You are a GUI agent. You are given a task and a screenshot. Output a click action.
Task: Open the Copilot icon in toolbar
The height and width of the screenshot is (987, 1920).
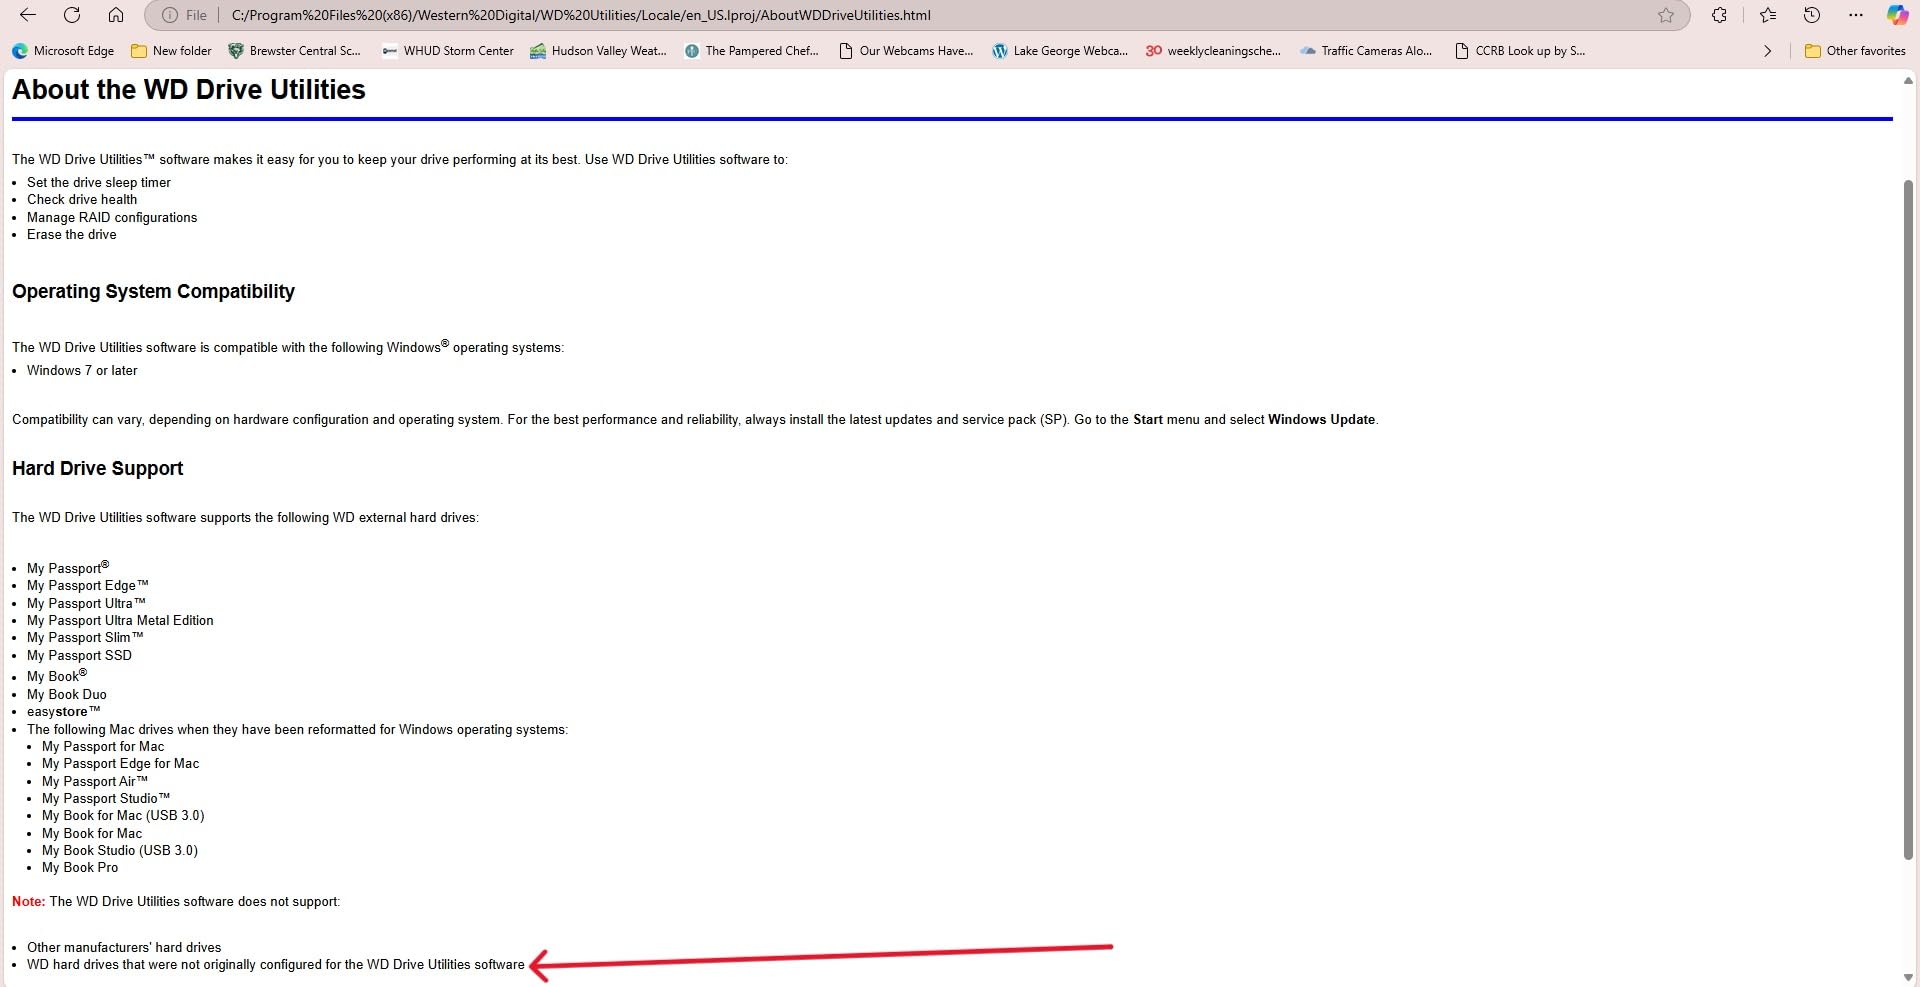(x=1897, y=15)
